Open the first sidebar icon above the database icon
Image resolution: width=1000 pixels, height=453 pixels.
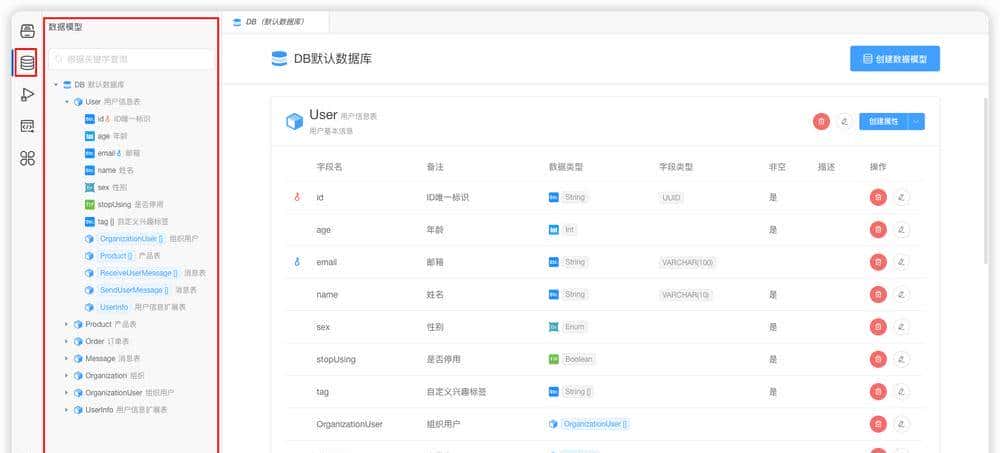pyautogui.click(x=27, y=31)
